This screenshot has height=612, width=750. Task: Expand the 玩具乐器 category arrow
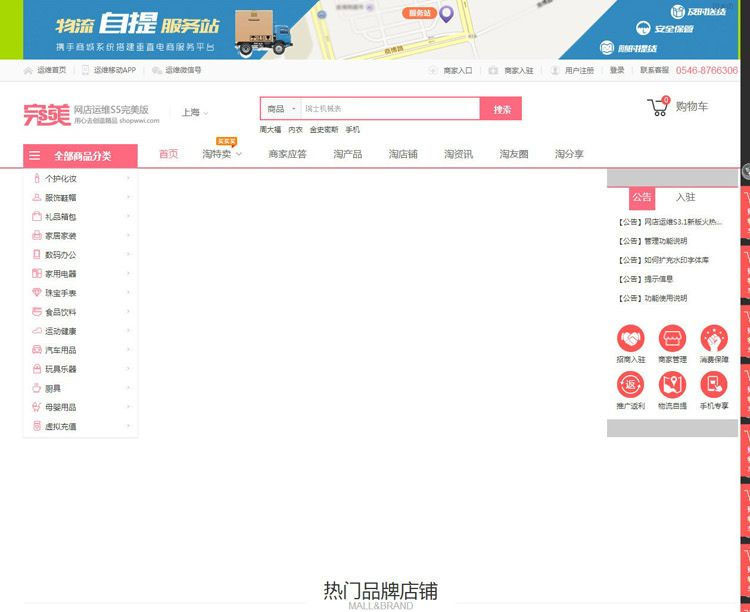click(128, 368)
